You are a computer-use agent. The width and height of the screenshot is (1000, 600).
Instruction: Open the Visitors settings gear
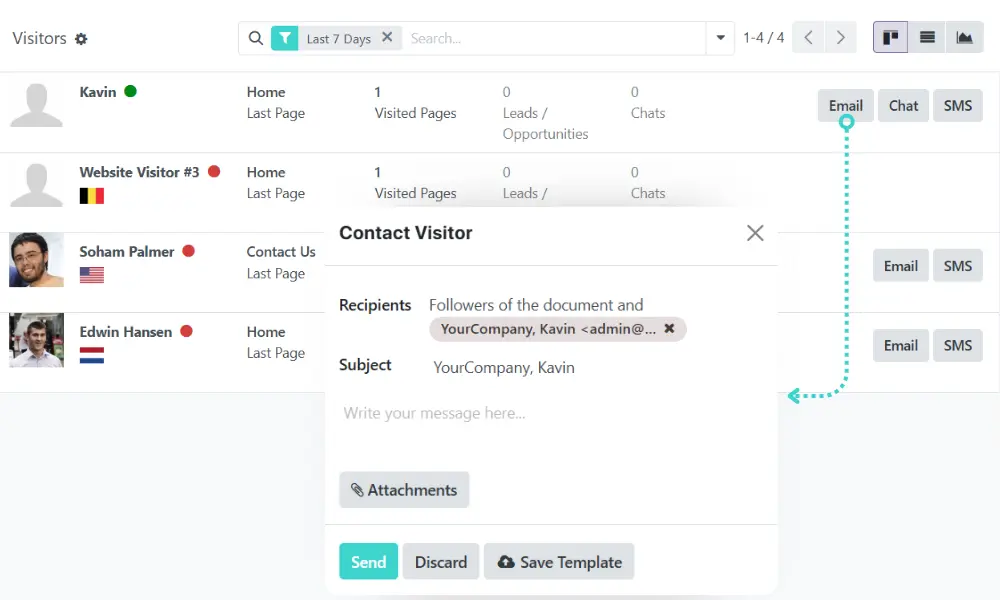tap(81, 39)
